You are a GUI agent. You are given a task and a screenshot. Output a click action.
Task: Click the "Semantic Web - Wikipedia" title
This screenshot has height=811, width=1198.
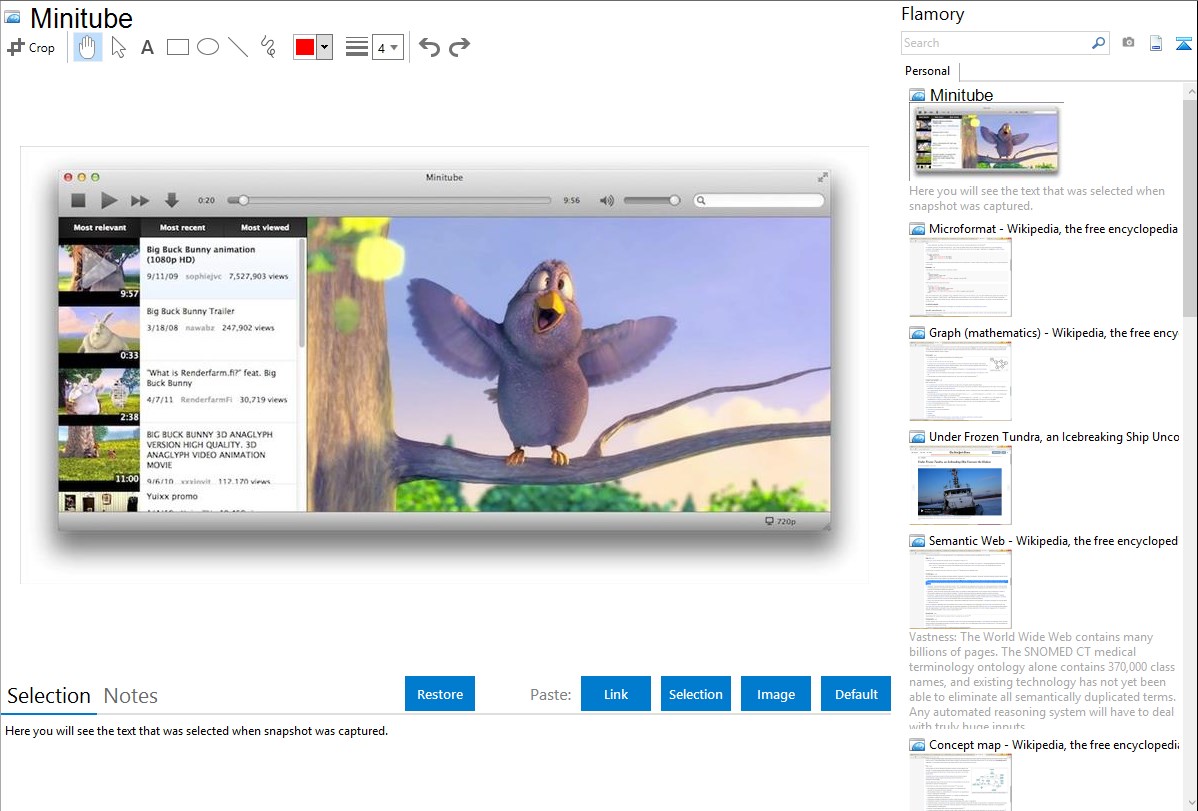[1053, 541]
